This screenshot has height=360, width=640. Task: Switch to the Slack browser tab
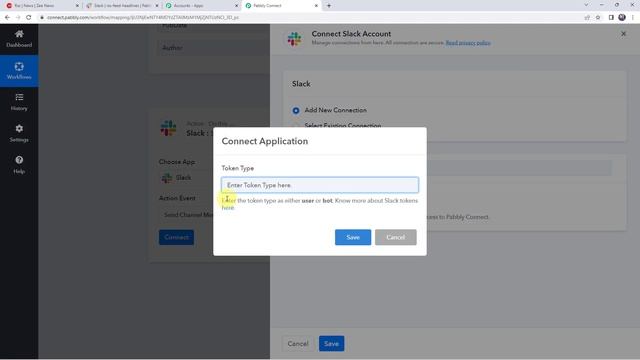point(121,6)
